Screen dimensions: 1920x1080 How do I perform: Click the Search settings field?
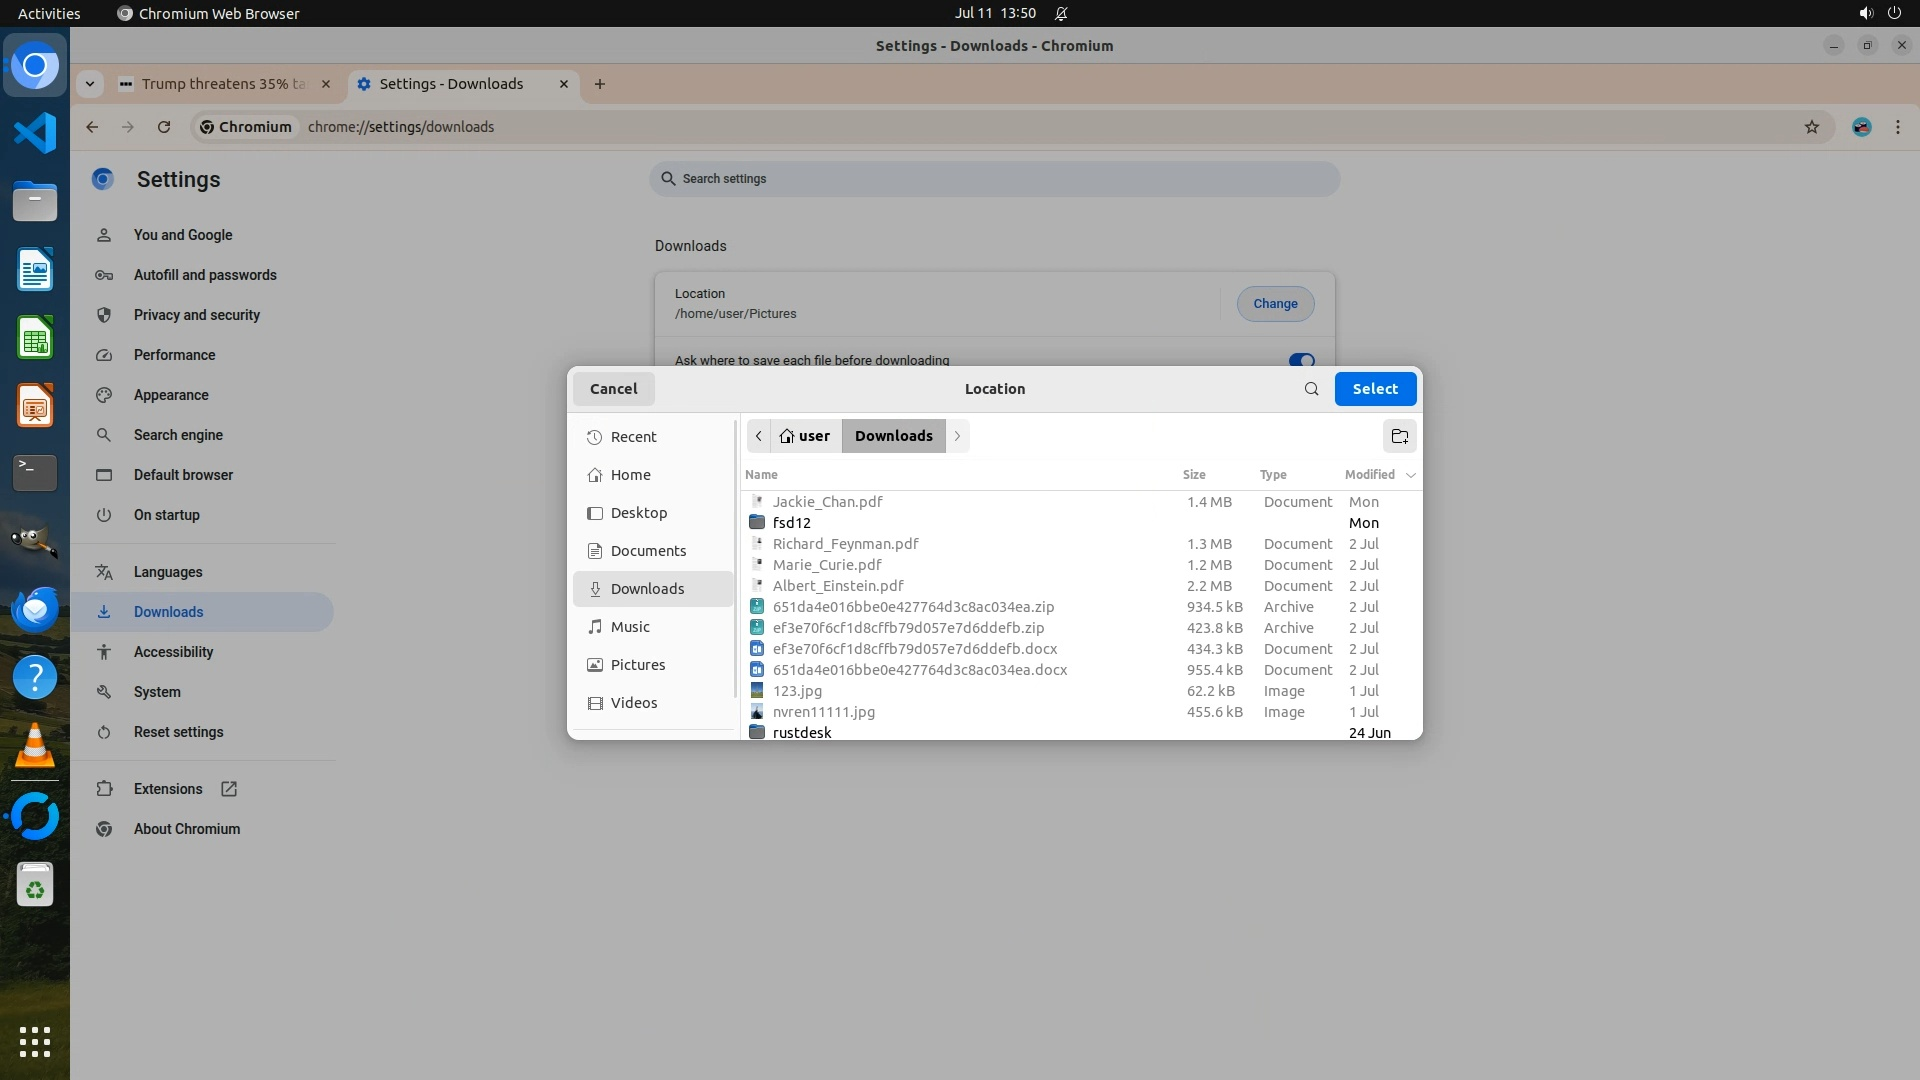994,179
